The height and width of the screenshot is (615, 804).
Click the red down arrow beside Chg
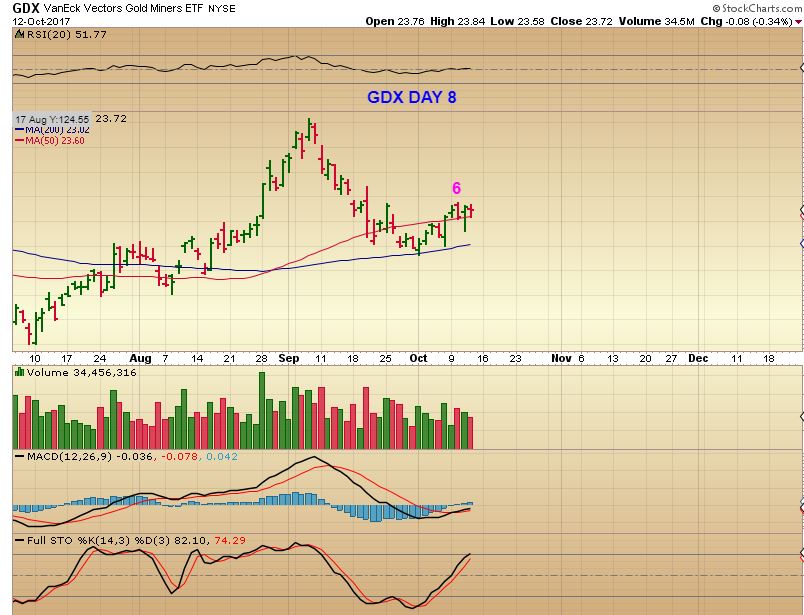(798, 22)
